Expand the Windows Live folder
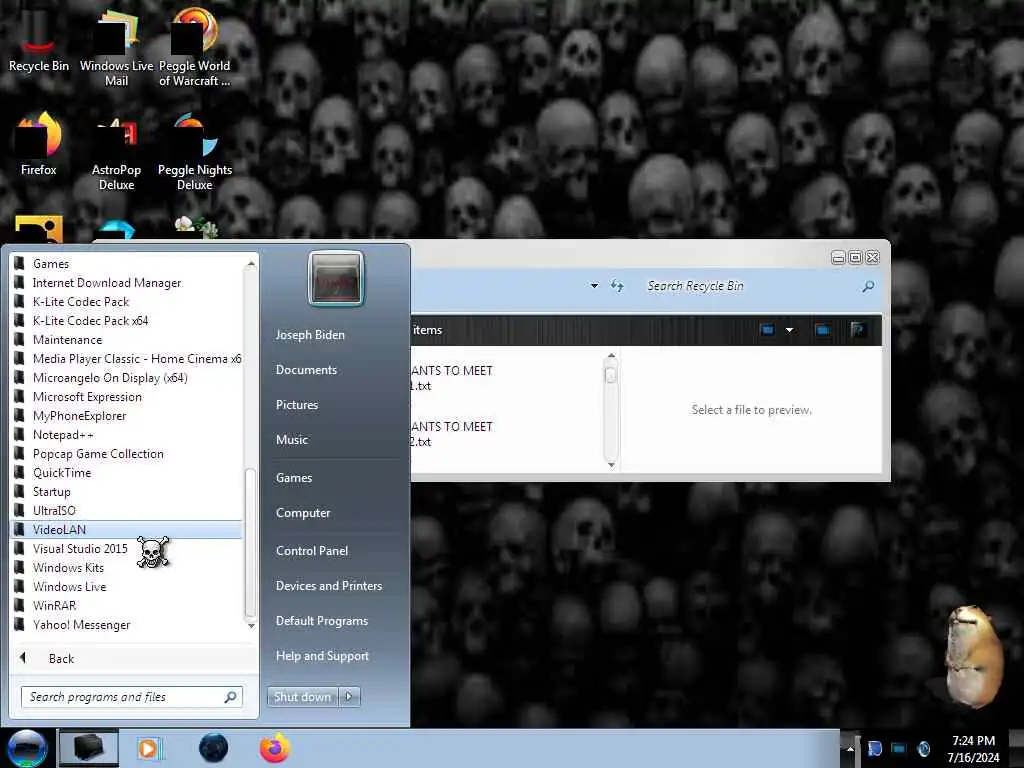Image resolution: width=1024 pixels, height=768 pixels. 127,586
